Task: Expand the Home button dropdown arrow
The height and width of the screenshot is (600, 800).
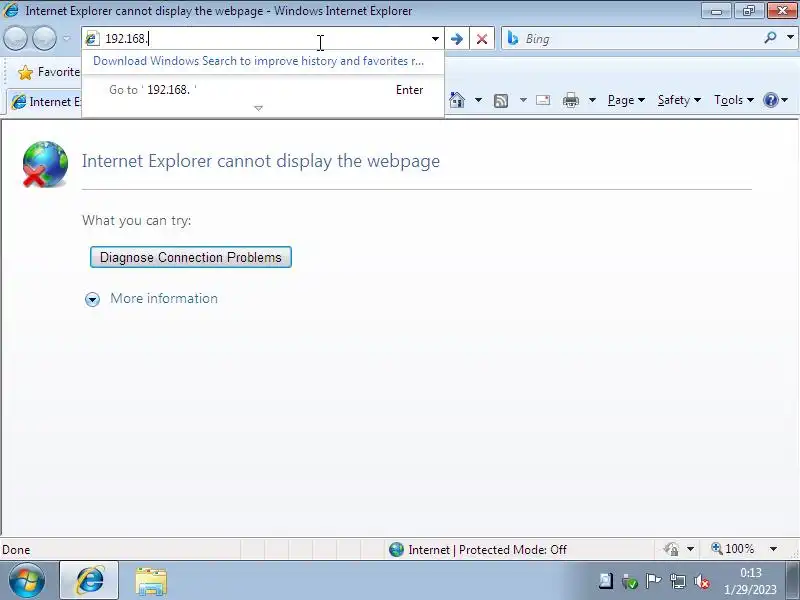Action: click(478, 100)
